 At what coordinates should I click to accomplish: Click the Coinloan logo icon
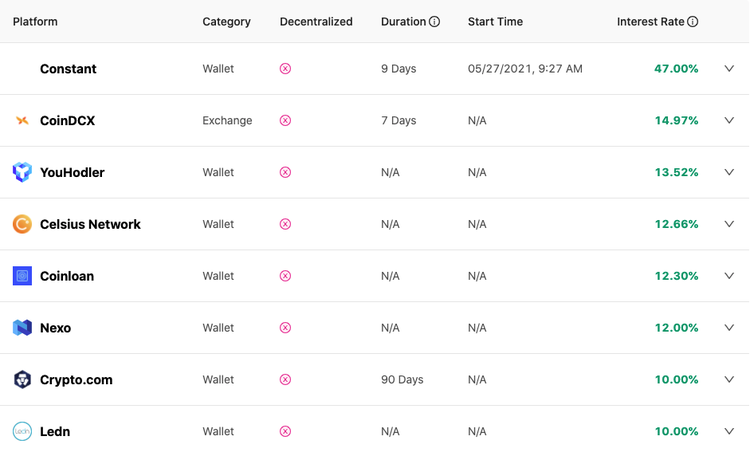pos(22,276)
